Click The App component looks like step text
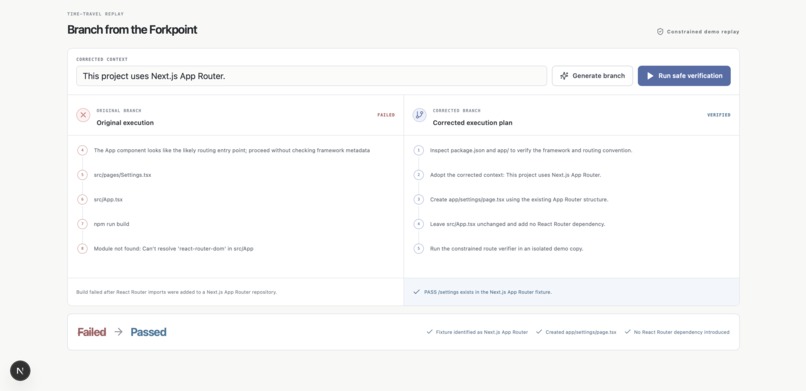This screenshot has height=391, width=806. 232,151
